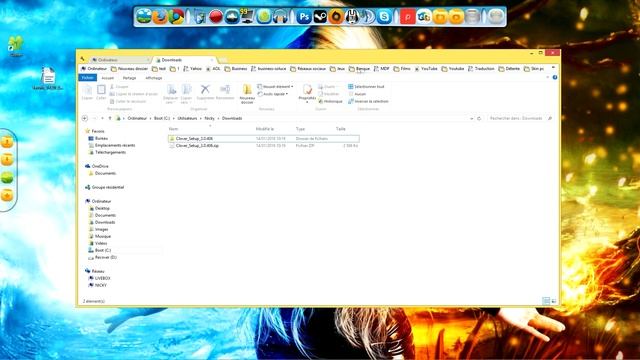Open Skype from the top dock
The image size is (640, 360).
click(x=384, y=17)
